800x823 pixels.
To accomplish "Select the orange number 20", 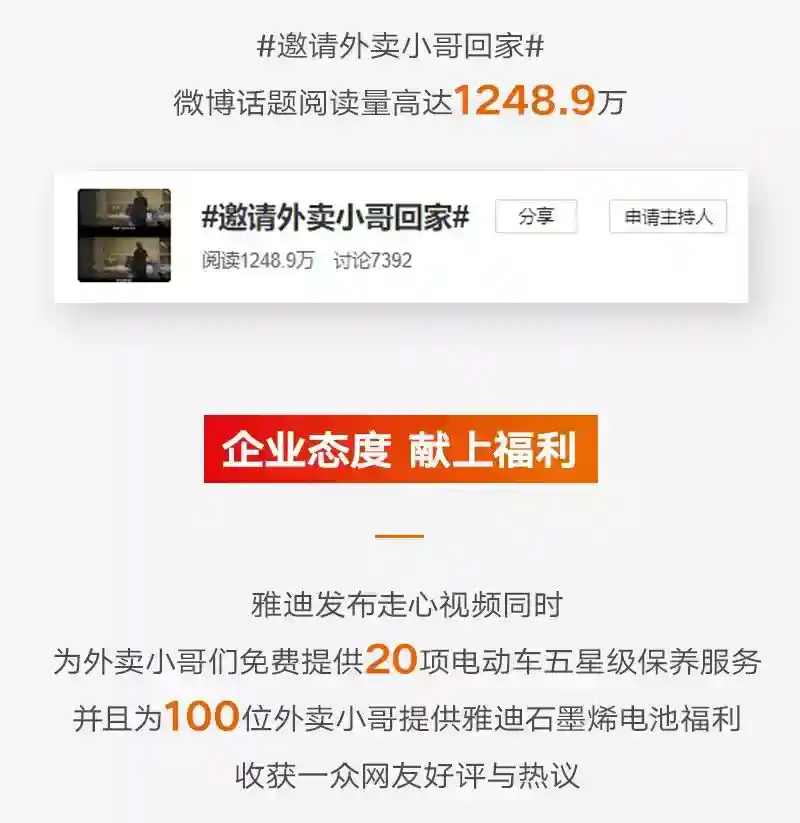I will pos(392,659).
